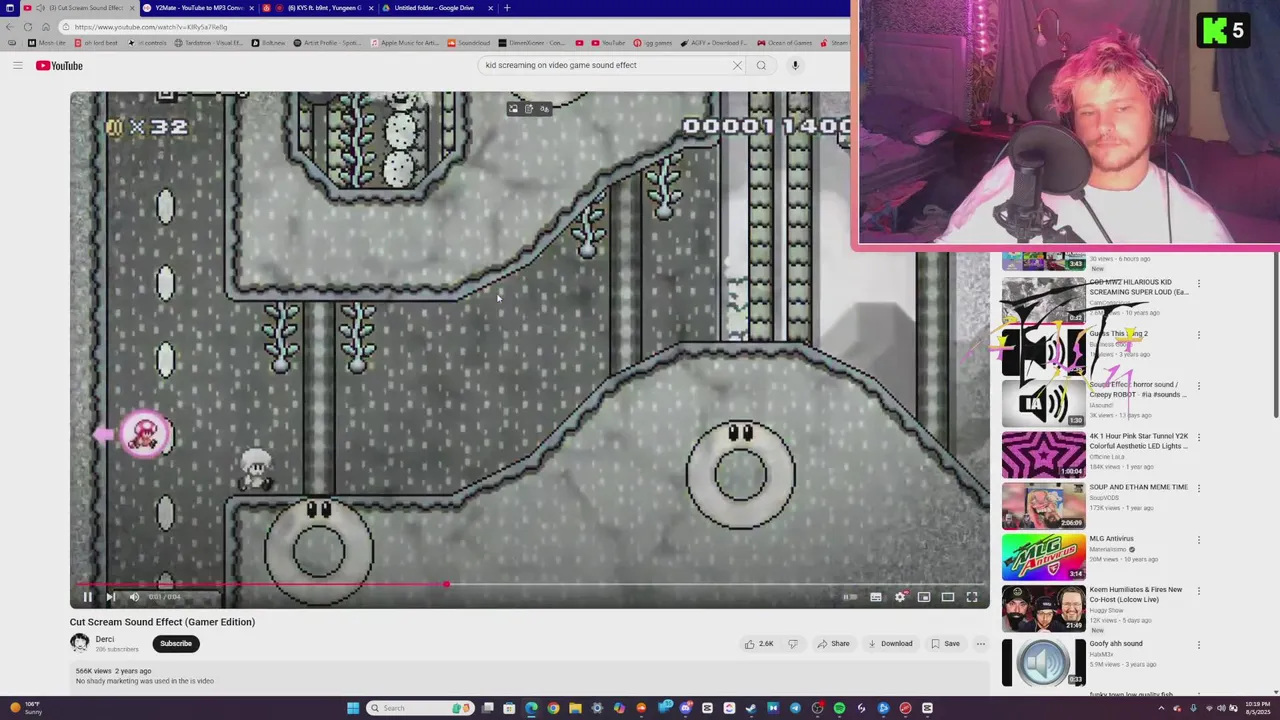Viewport: 1280px width, 720px height.
Task: Open Derci channel name link
Action: point(105,639)
